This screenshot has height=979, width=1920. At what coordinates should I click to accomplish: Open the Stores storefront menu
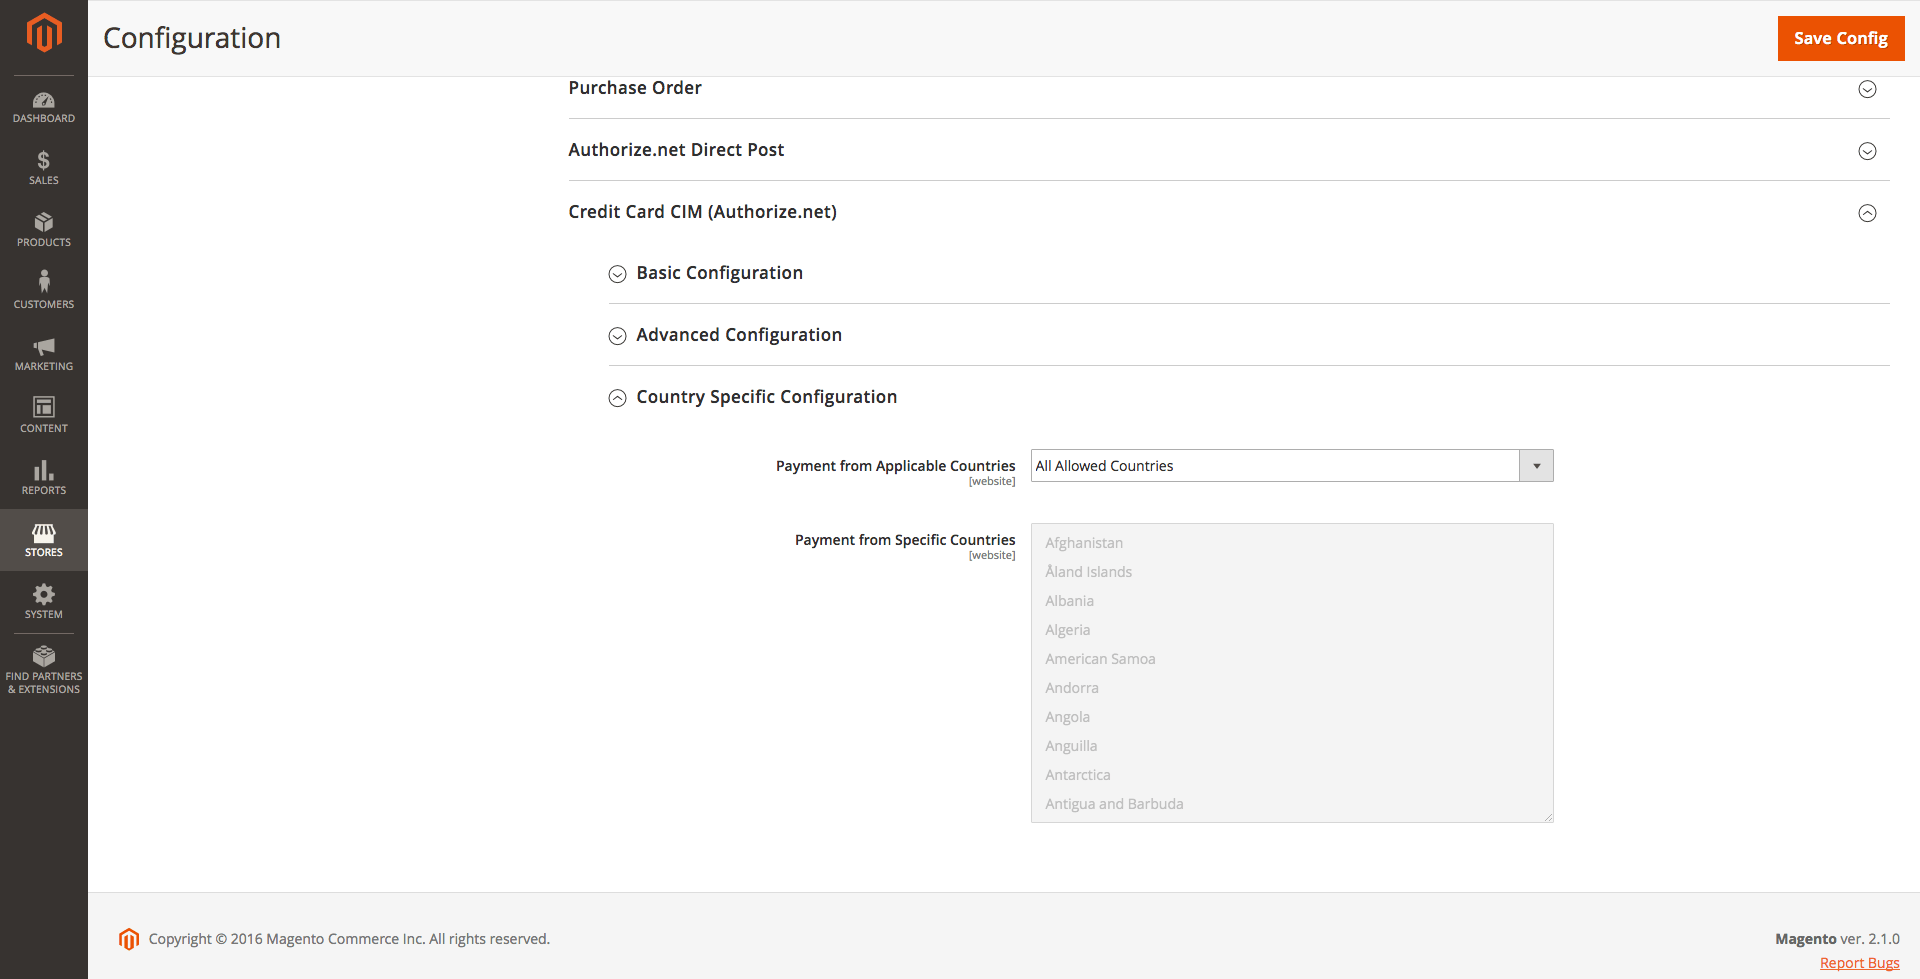[x=44, y=540]
